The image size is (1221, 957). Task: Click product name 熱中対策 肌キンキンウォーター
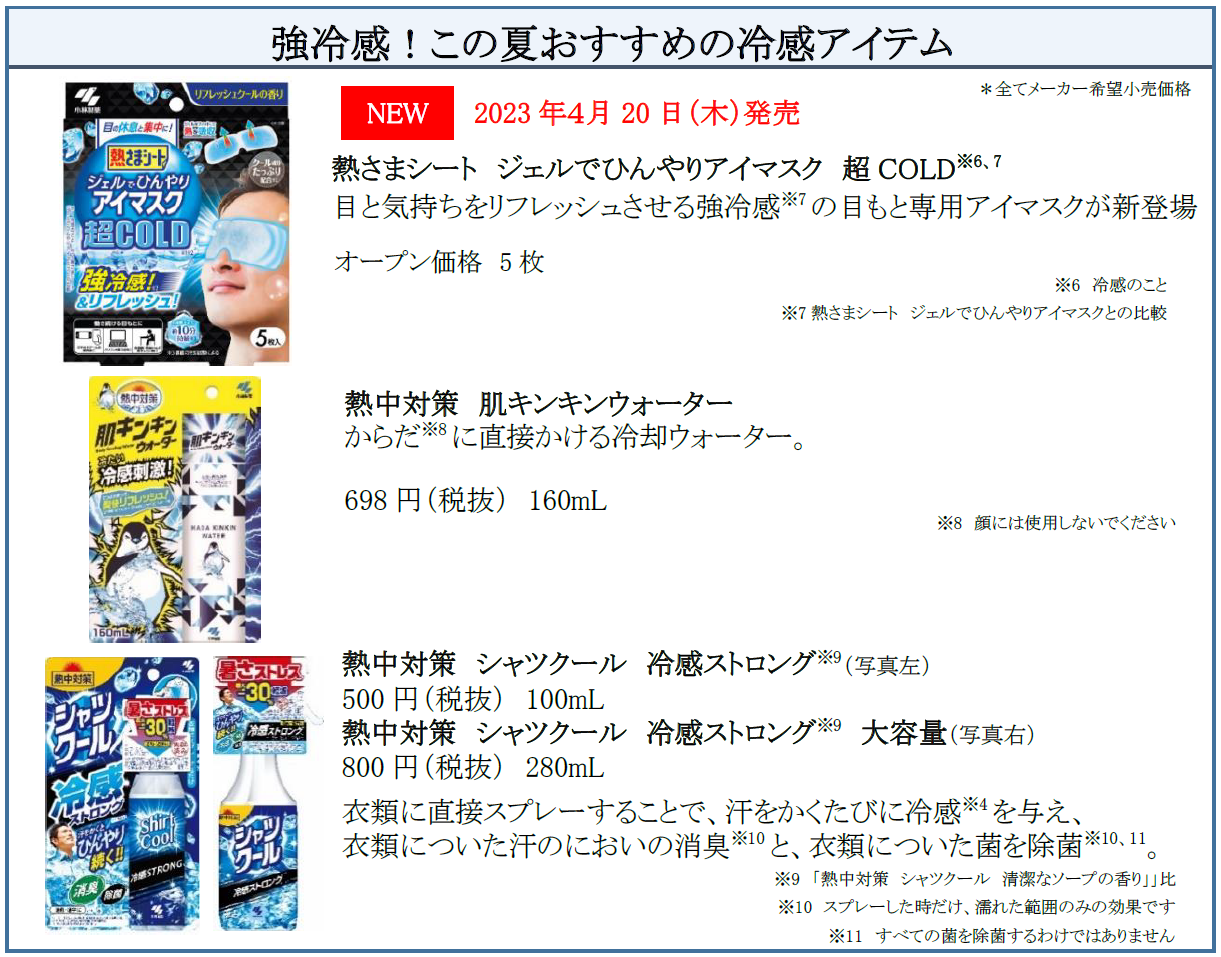538,404
